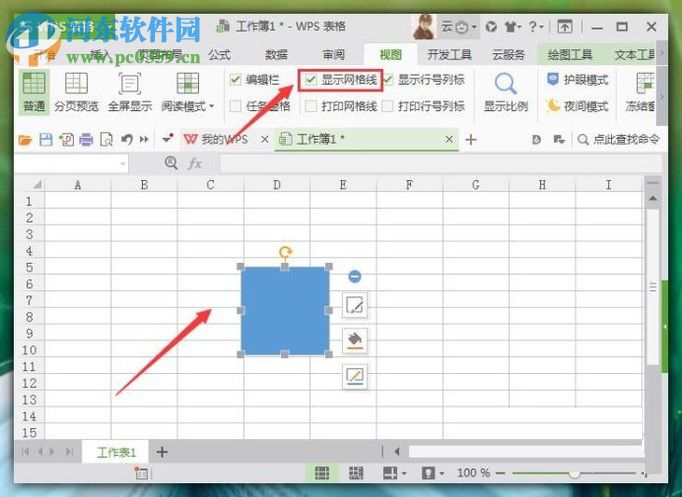
Task: Select the blue rectangle shape
Action: [285, 311]
